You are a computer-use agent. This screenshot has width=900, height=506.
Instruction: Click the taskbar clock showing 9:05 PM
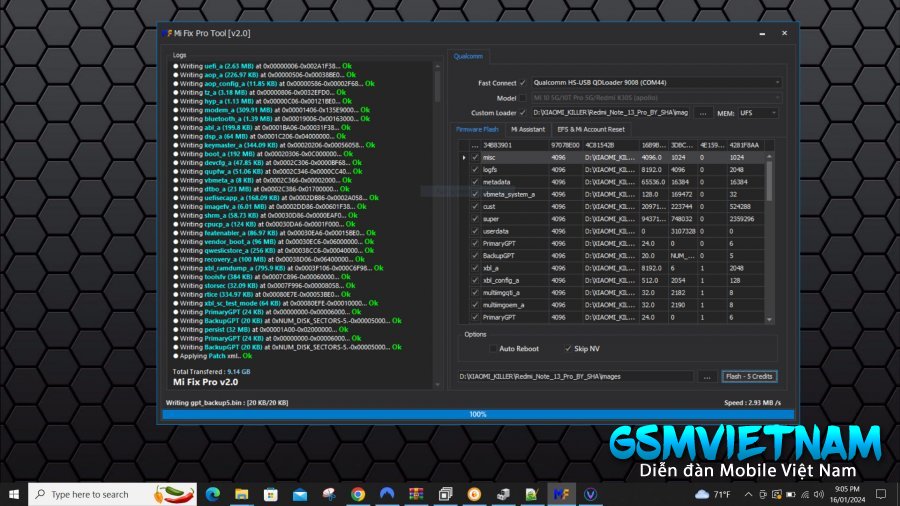pos(847,494)
